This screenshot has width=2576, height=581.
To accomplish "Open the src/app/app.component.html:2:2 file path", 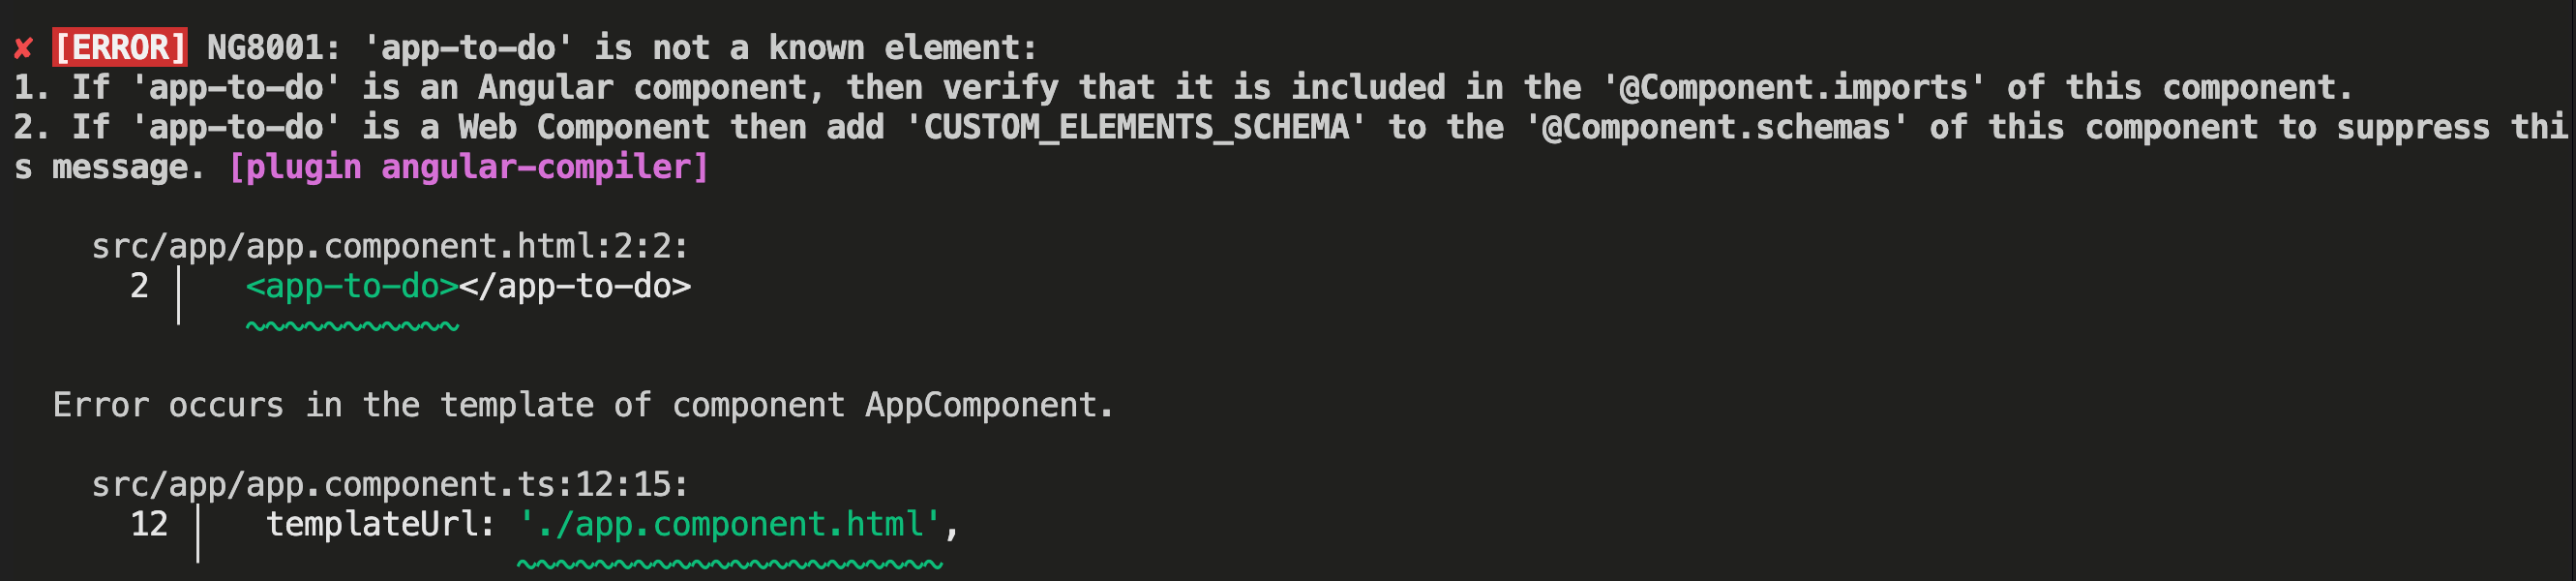I will tap(390, 247).
